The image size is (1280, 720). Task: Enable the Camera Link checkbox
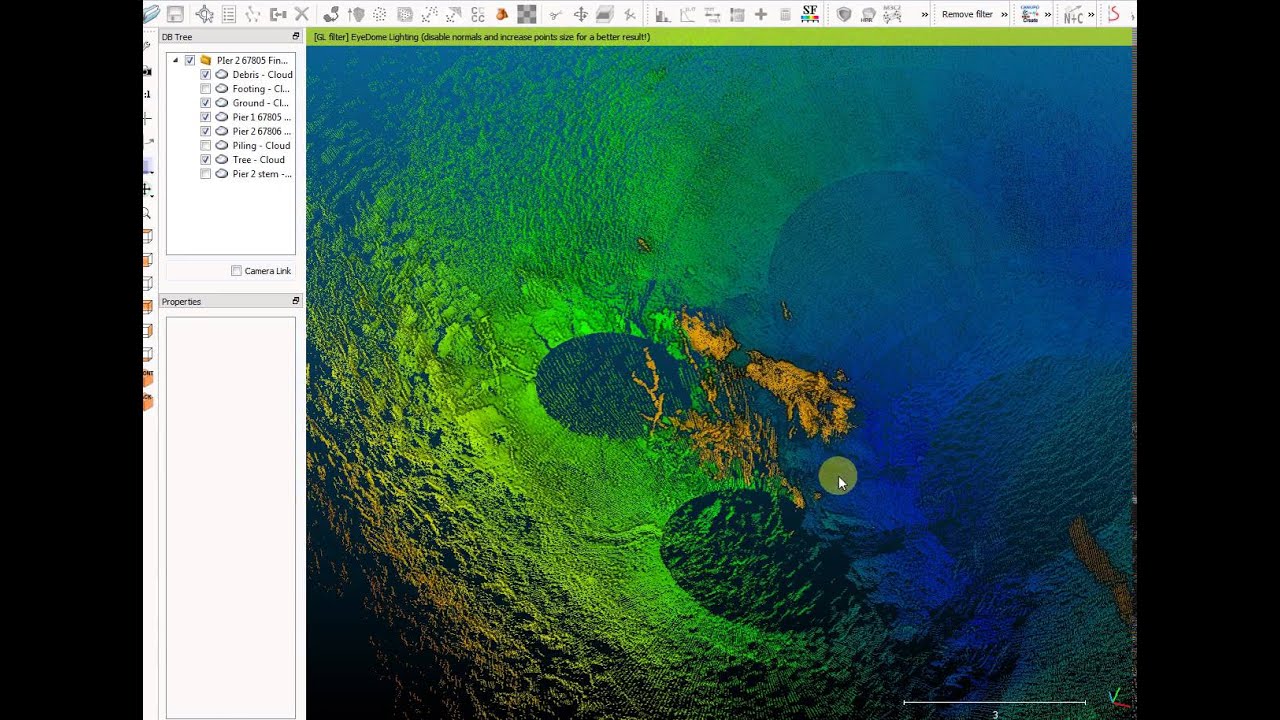237,271
